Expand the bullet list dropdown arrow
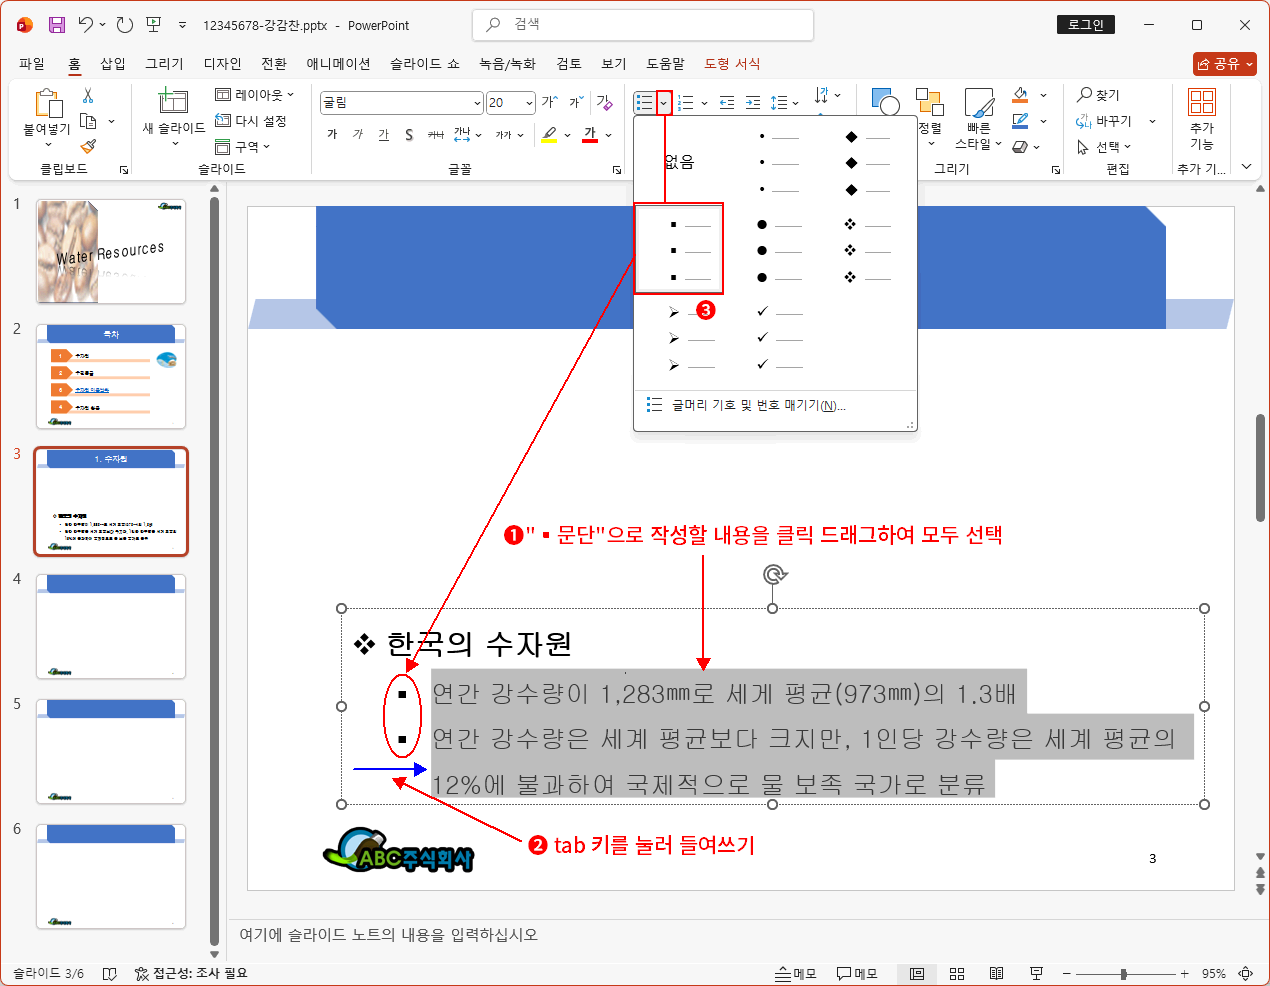This screenshot has width=1270, height=986. coord(663,102)
